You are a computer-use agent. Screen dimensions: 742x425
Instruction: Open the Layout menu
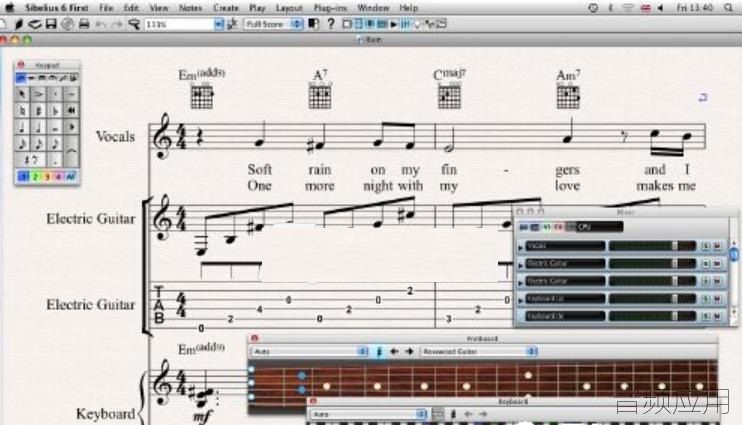pyautogui.click(x=289, y=8)
